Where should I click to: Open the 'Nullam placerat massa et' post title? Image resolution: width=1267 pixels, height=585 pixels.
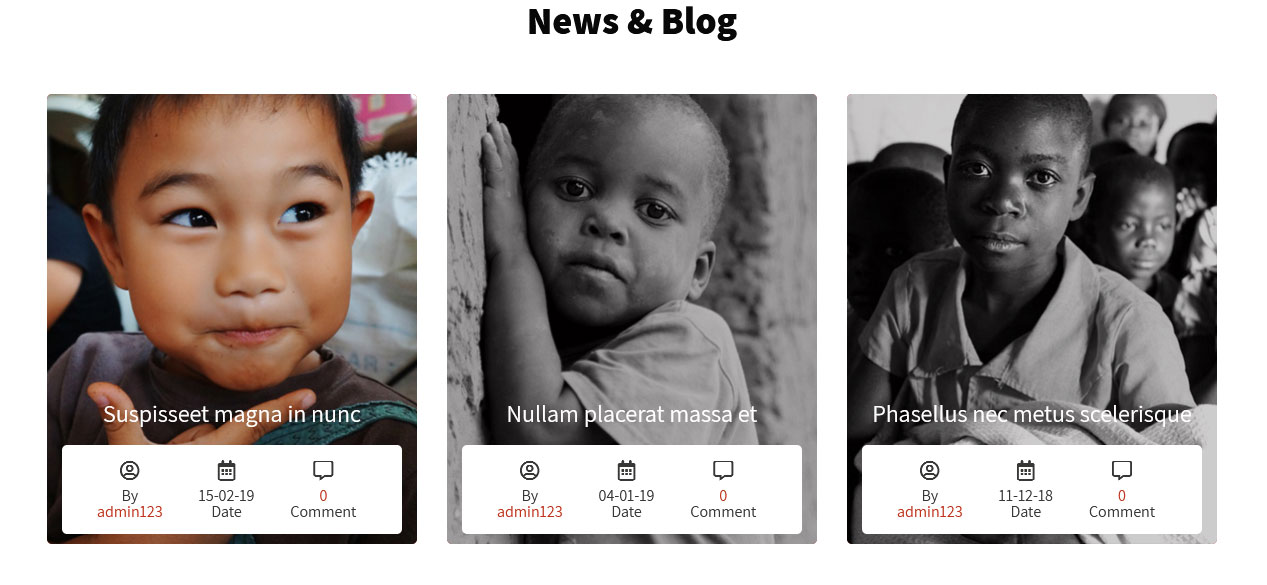pos(632,414)
